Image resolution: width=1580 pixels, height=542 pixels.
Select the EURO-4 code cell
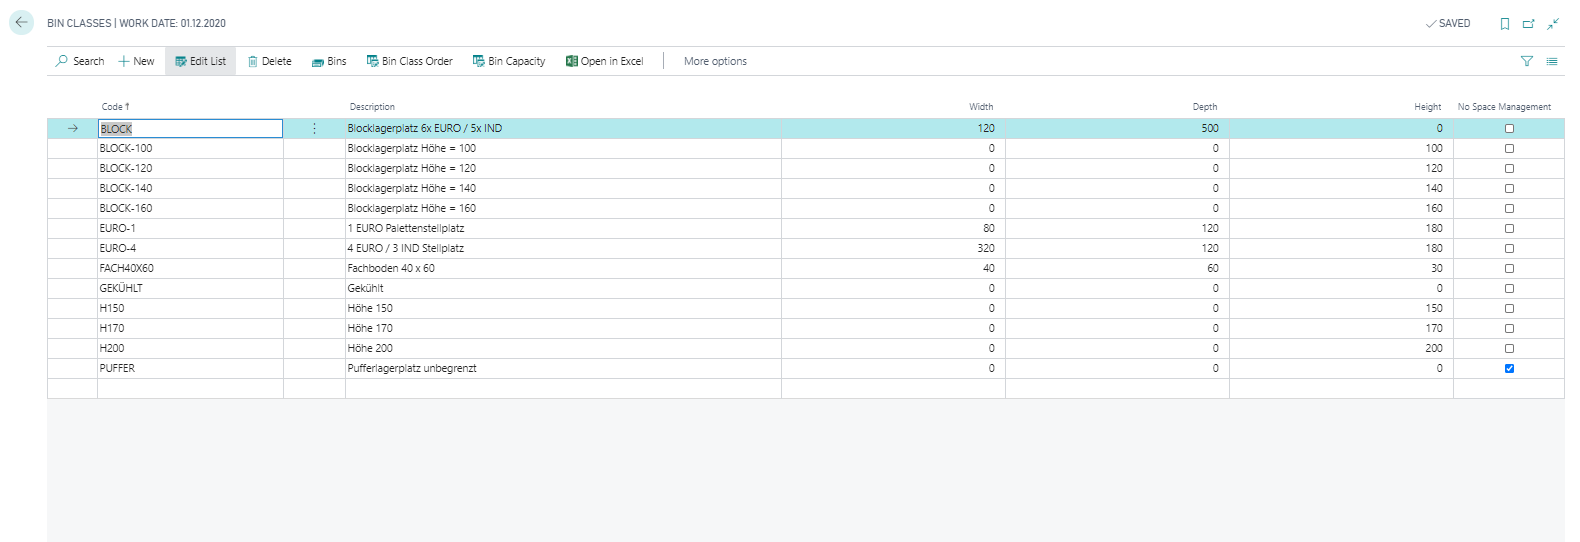point(190,248)
